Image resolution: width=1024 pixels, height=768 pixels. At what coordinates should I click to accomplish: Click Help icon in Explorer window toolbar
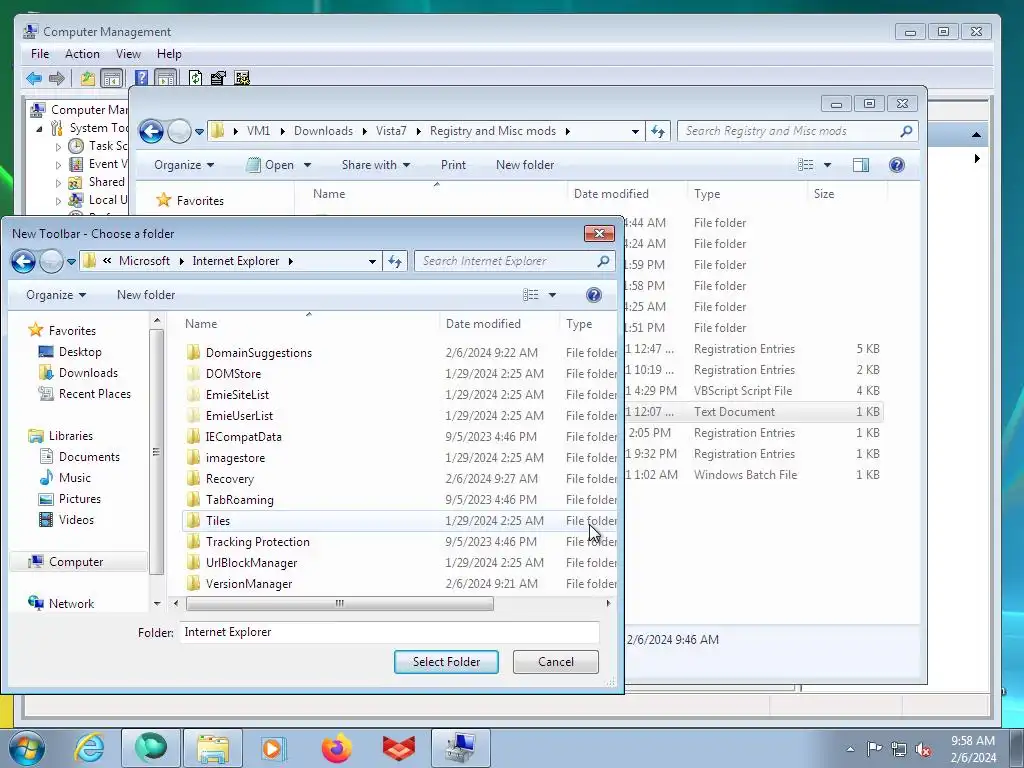897,165
